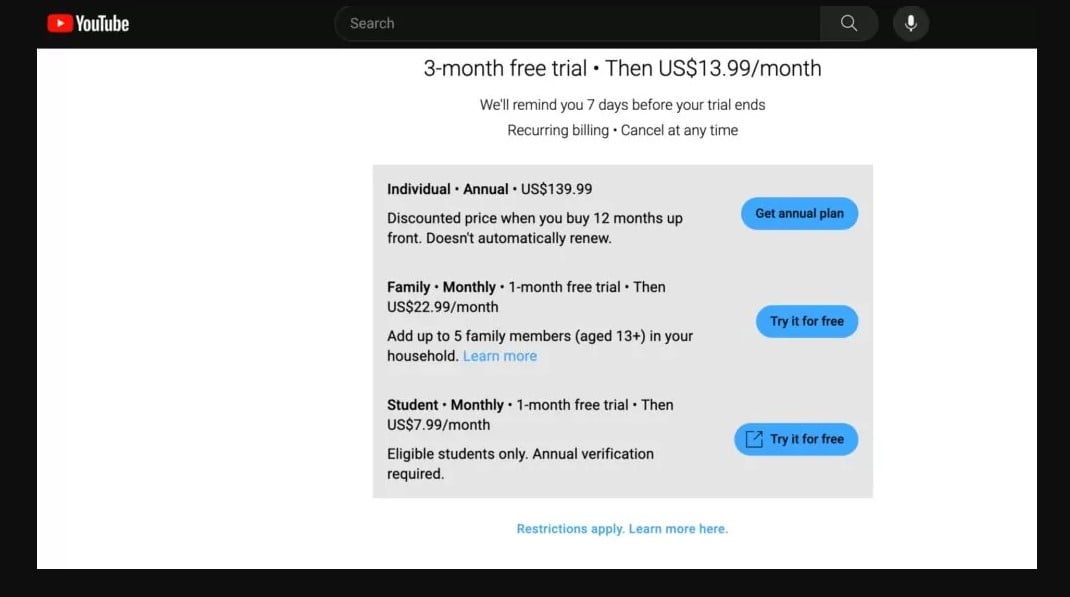
Task: Start voice search with microphone icon
Action: (910, 23)
